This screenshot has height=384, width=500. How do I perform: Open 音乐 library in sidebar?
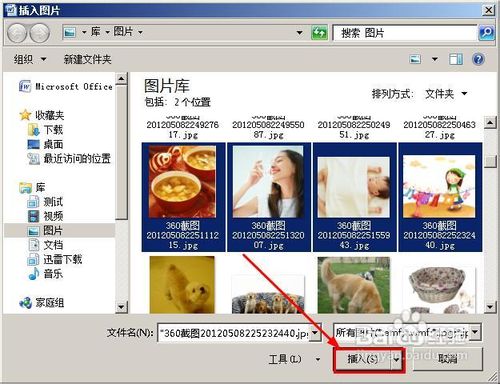tap(45, 274)
